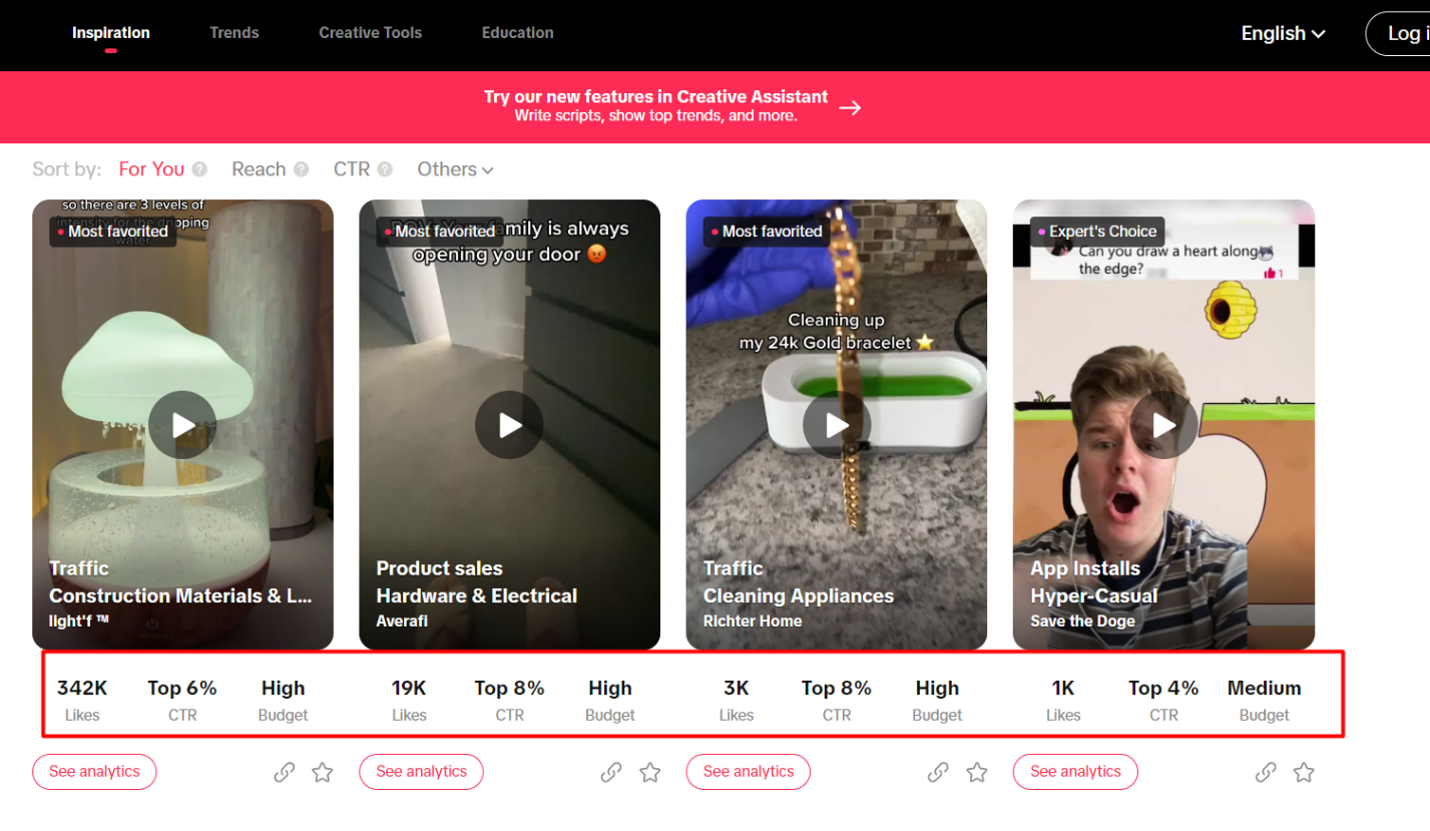Play the Richter Home gold bracelet video

click(836, 425)
